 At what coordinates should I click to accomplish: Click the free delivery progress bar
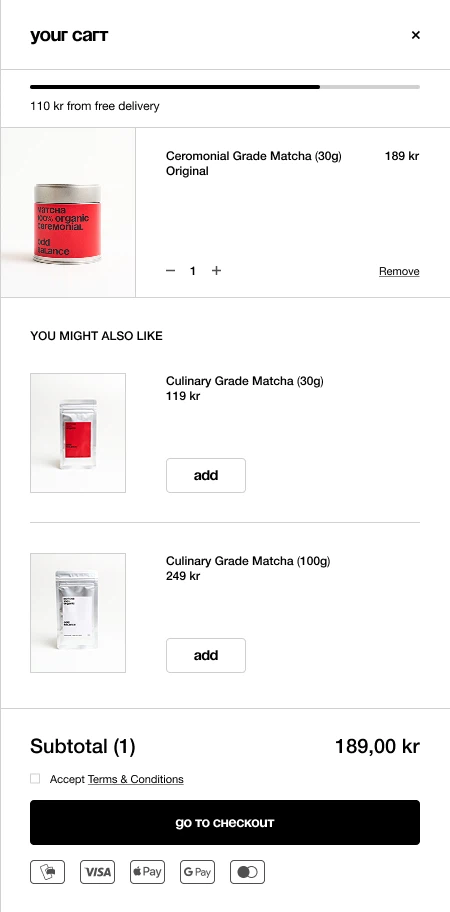point(225,87)
